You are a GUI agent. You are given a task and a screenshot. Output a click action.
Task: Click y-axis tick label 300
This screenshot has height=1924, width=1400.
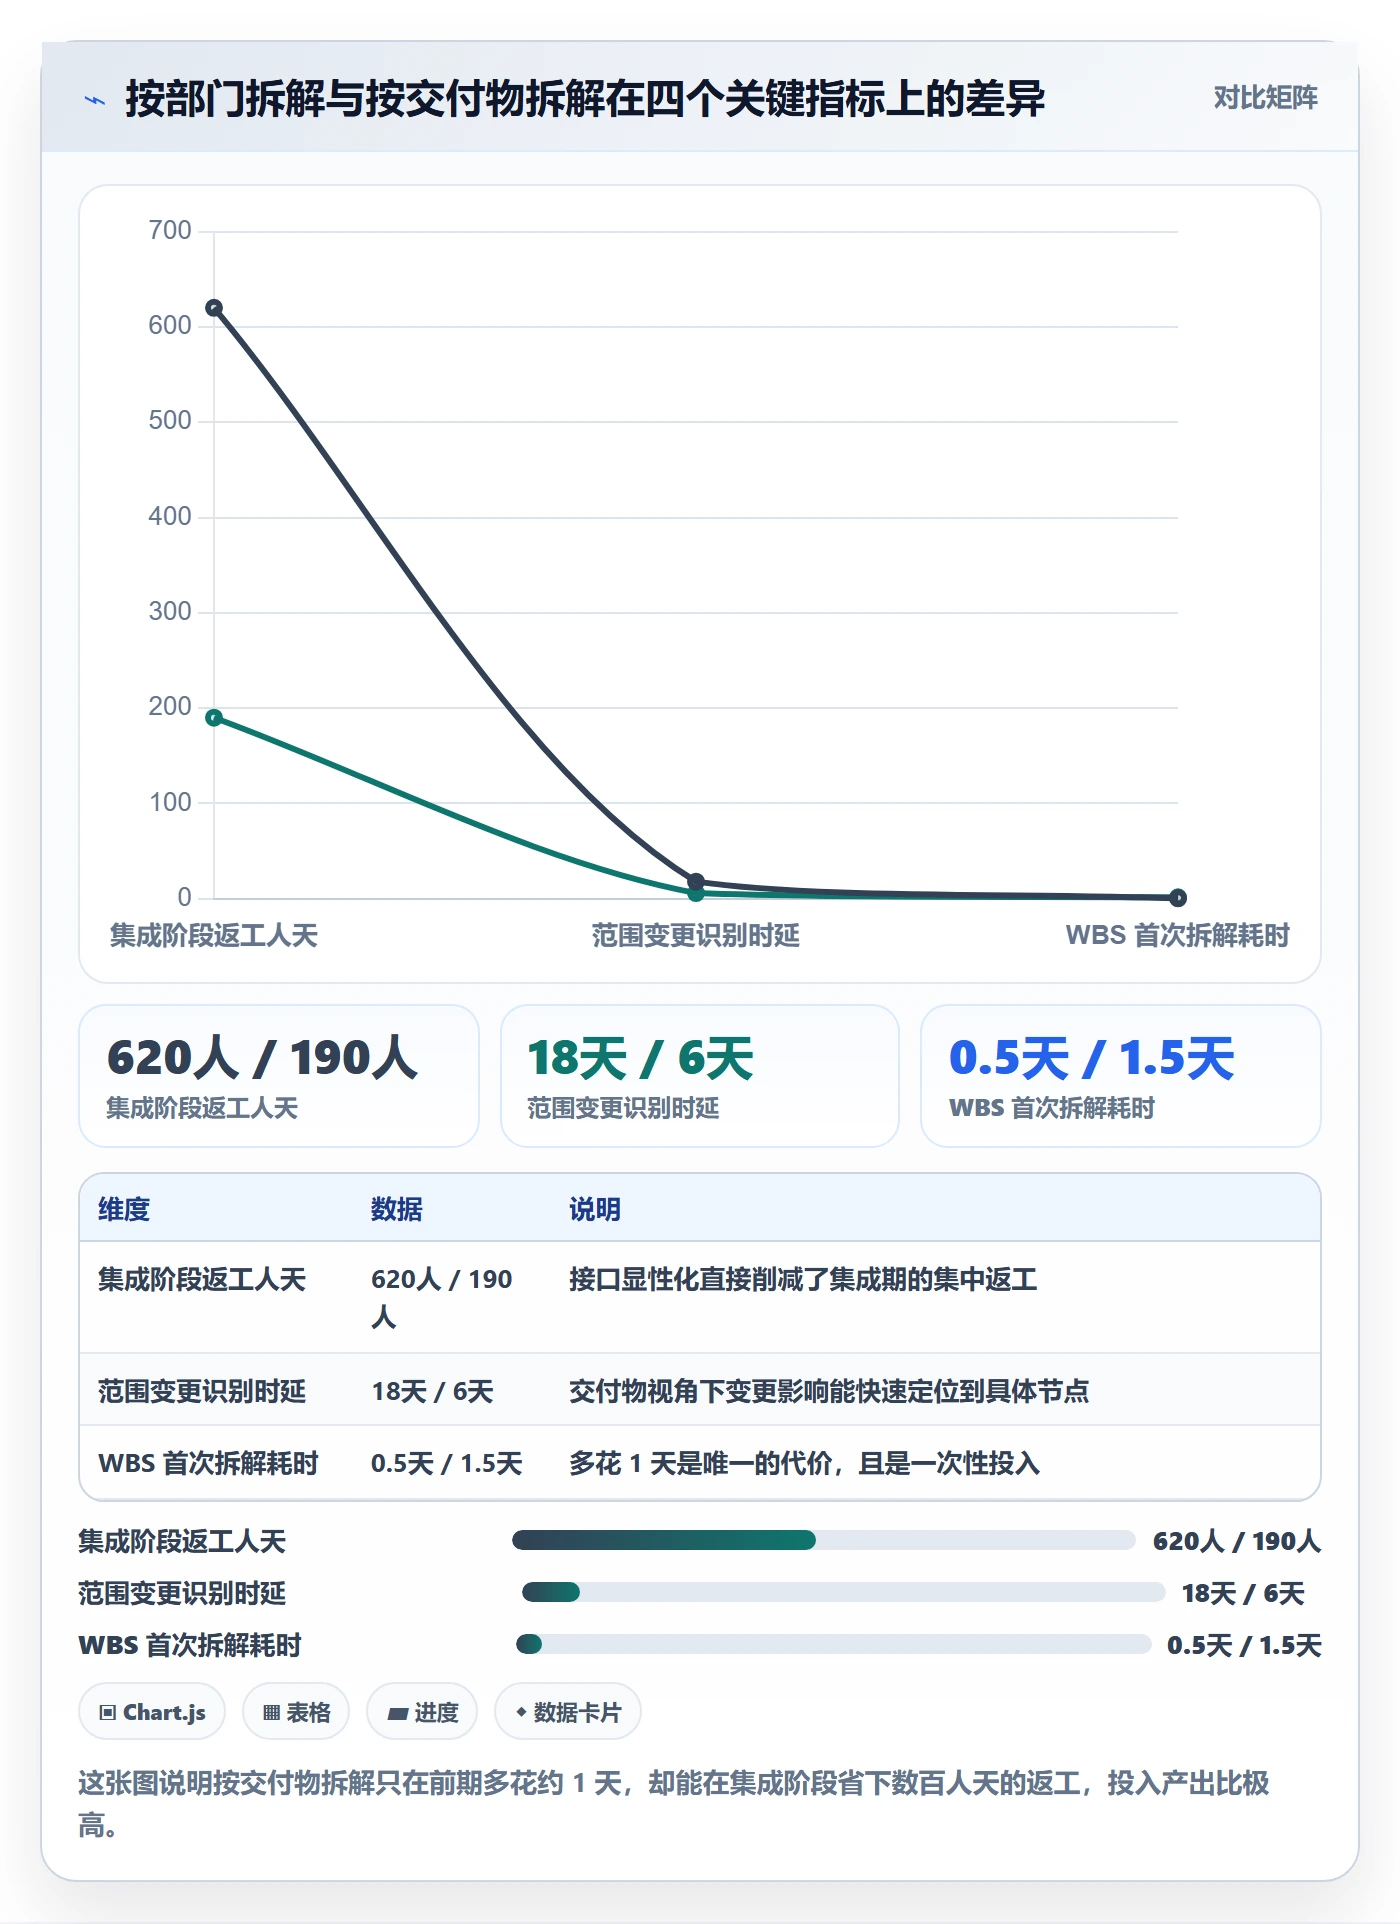click(170, 611)
